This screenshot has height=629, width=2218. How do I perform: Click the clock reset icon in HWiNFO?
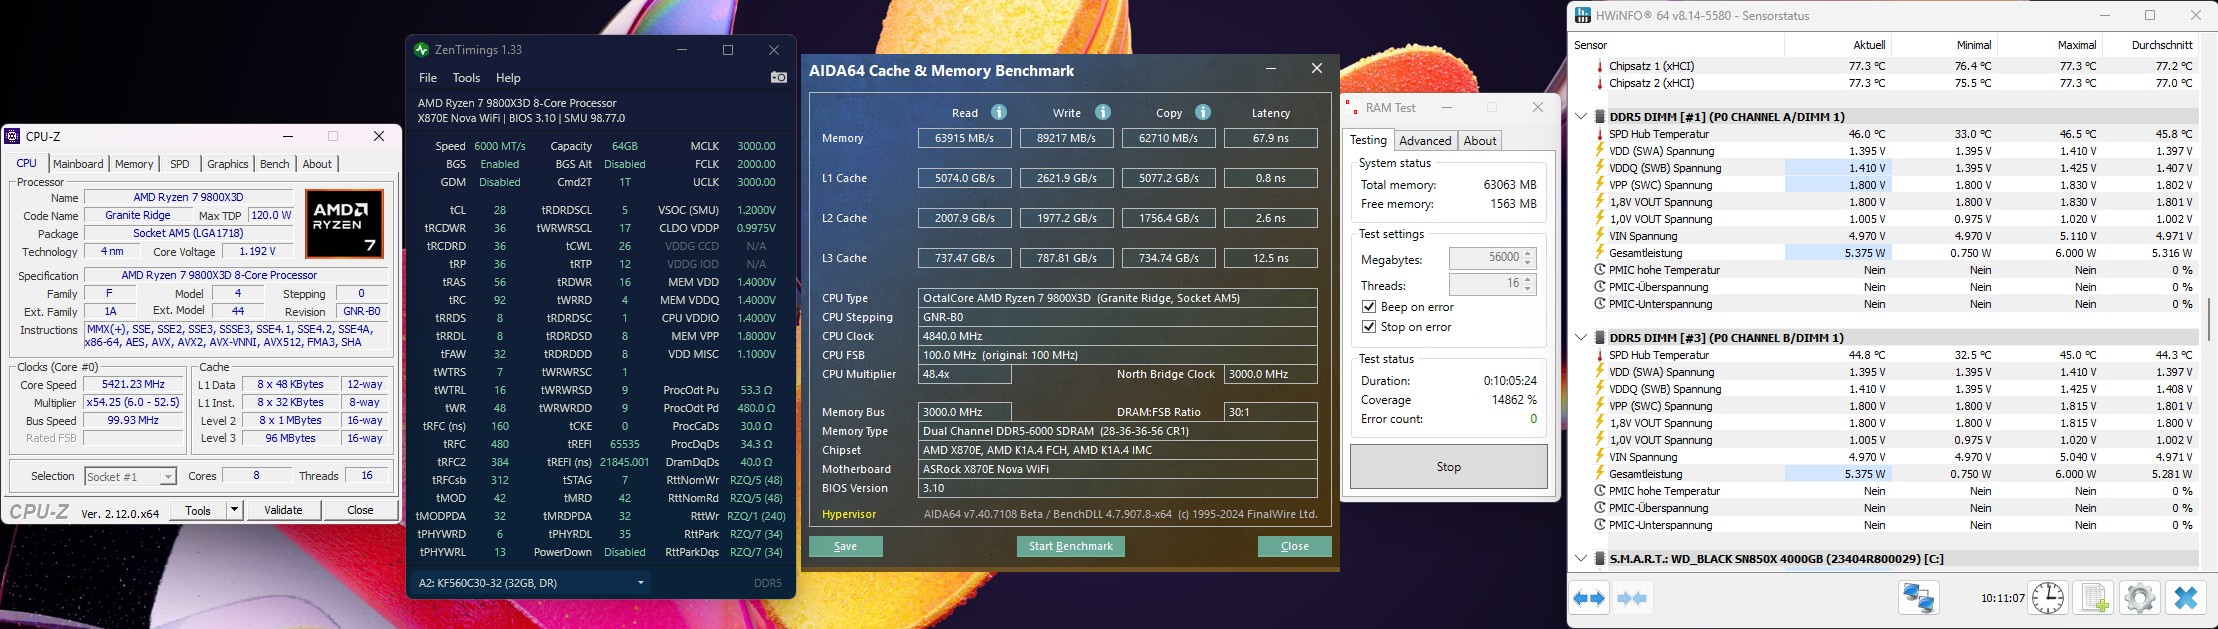[x=2048, y=599]
